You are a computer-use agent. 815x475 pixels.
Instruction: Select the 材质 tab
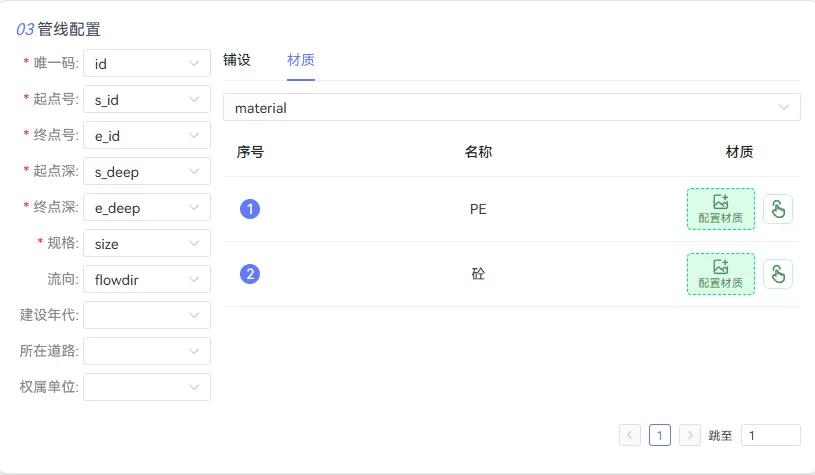coord(301,60)
